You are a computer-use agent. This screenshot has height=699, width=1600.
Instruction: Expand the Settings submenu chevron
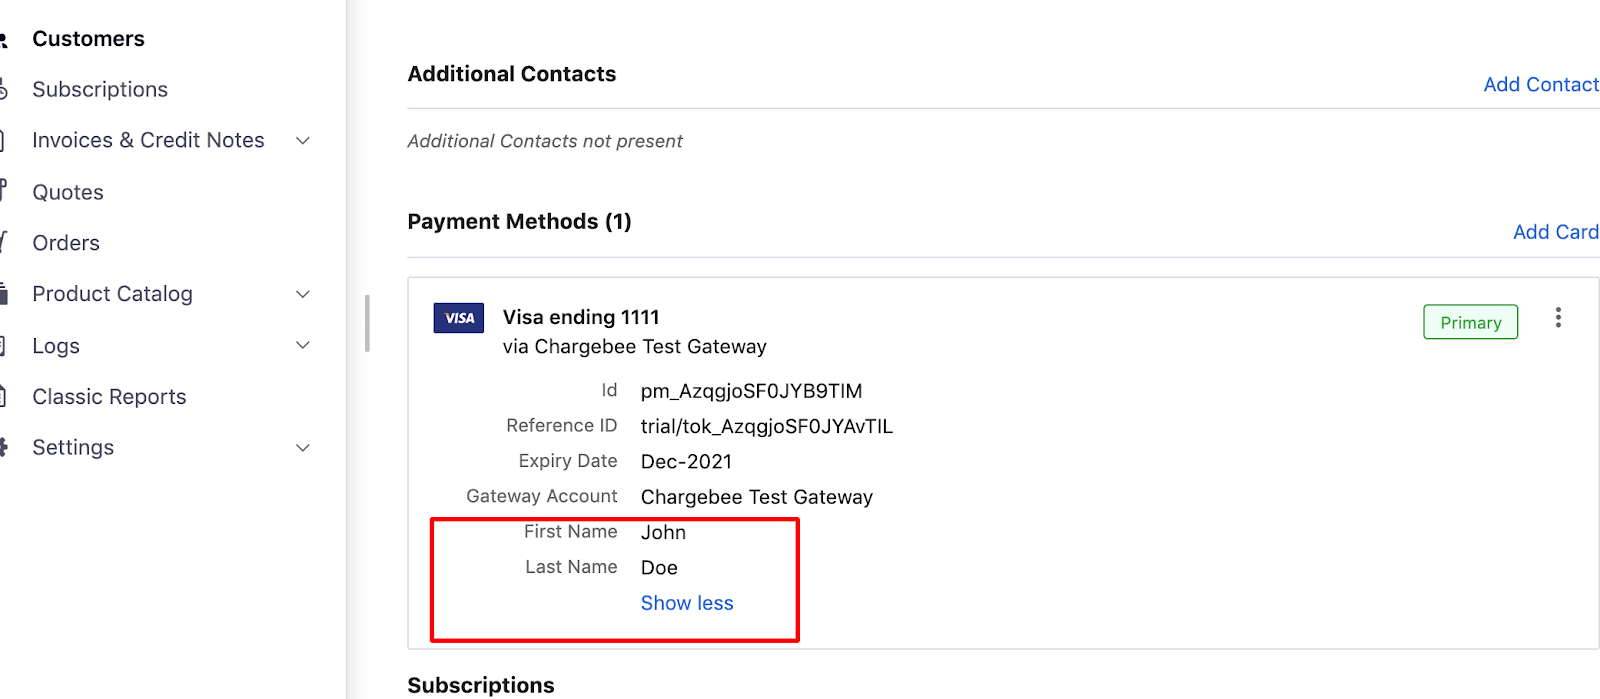(303, 448)
